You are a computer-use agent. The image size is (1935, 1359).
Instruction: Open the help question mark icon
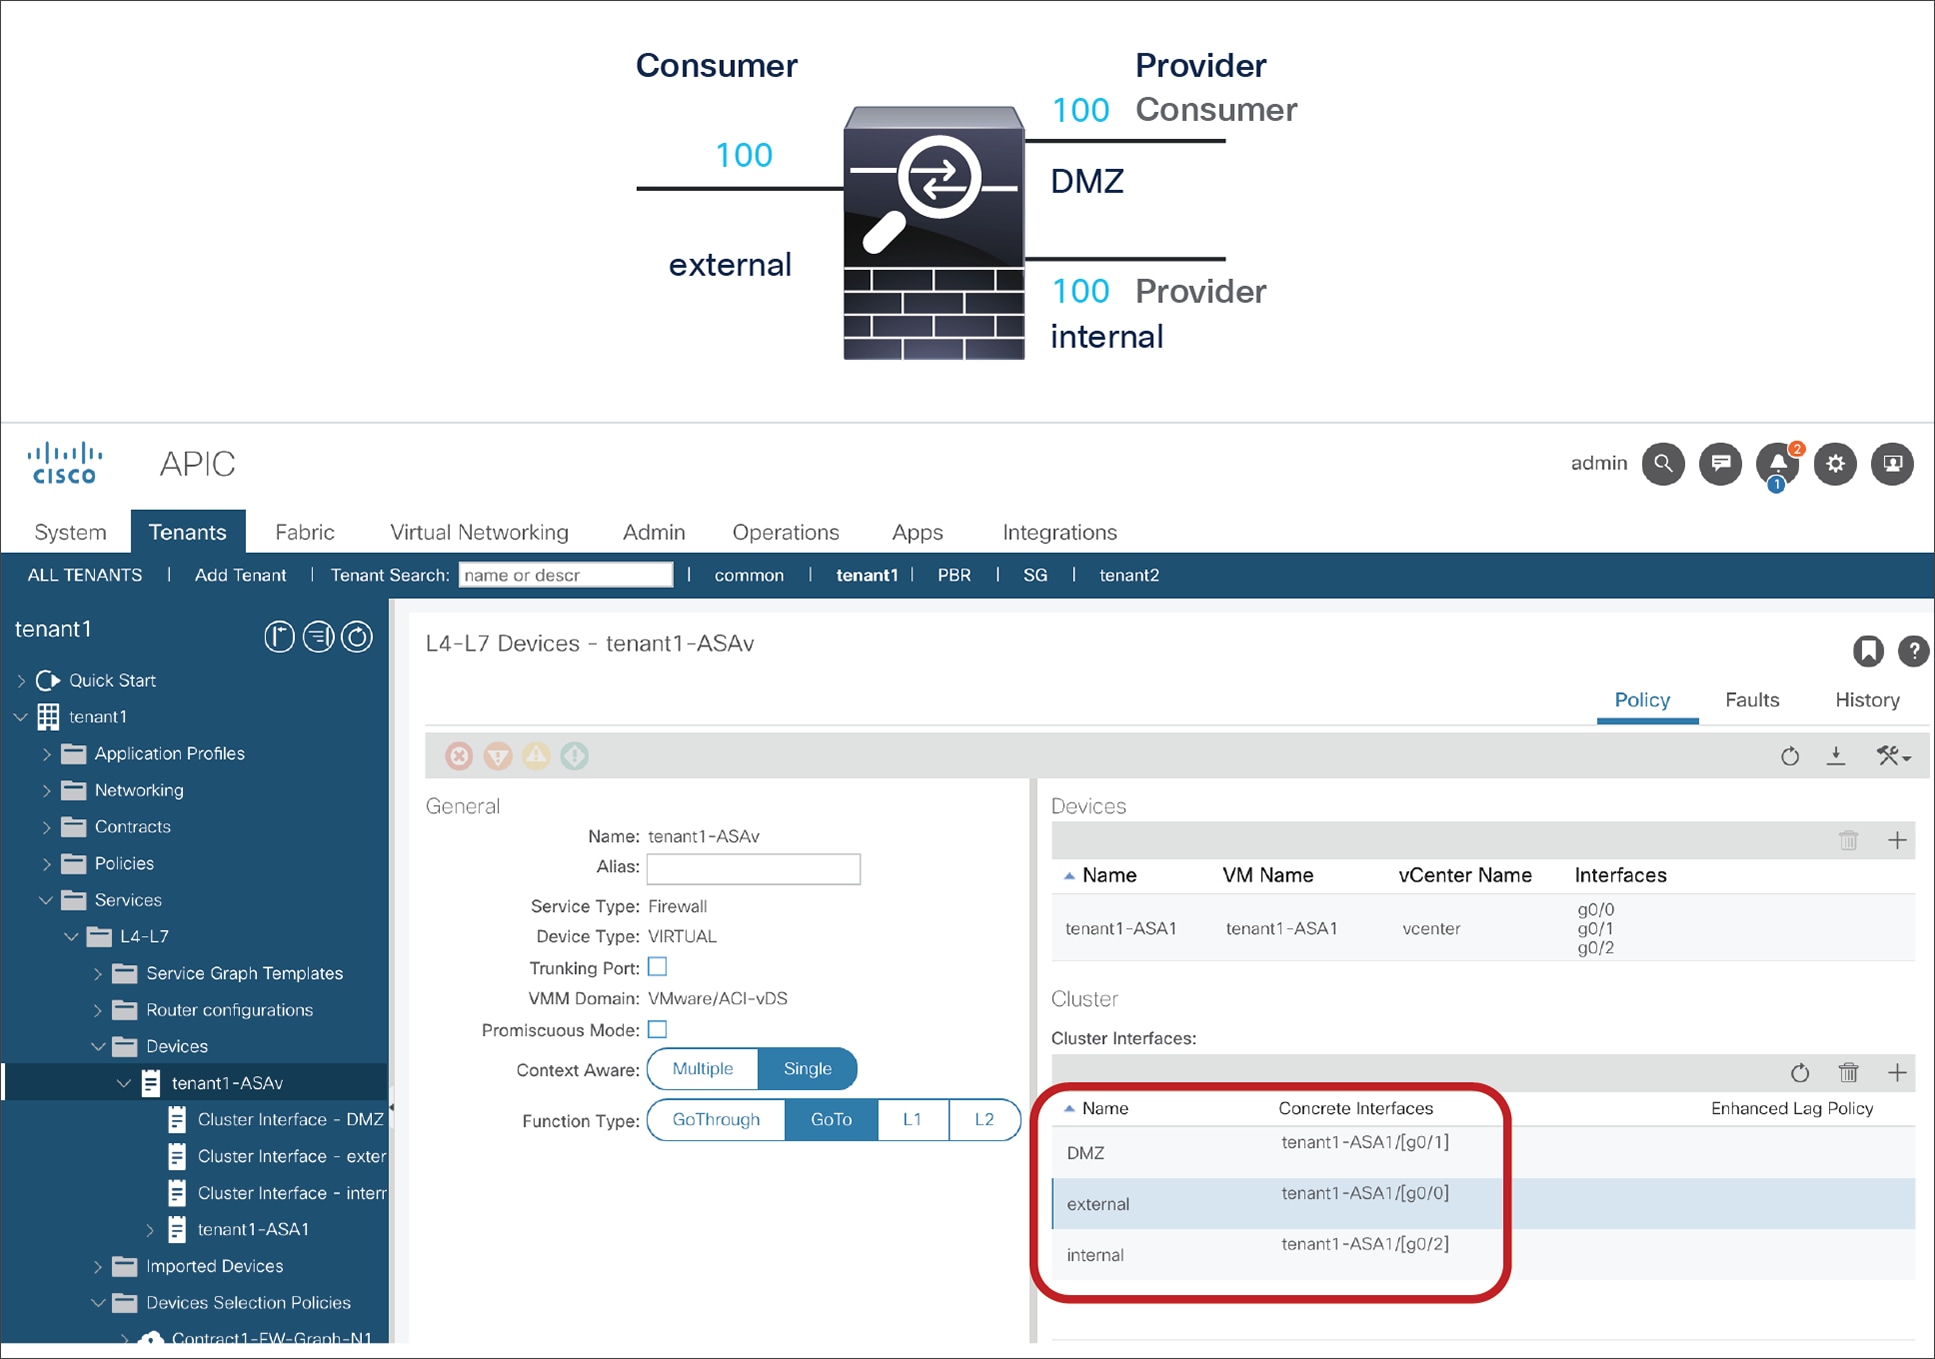[x=1913, y=651]
